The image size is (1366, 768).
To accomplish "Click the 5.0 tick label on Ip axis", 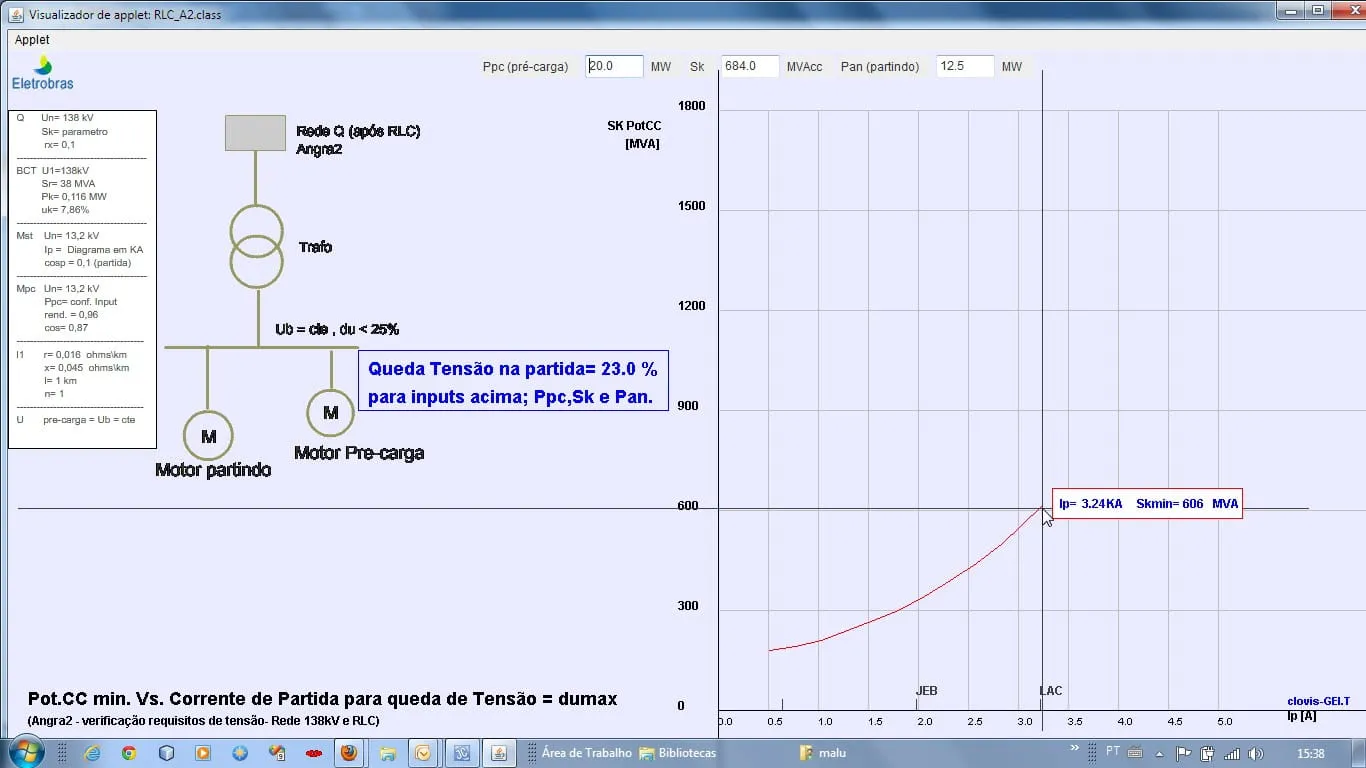I will pos(1225,721).
